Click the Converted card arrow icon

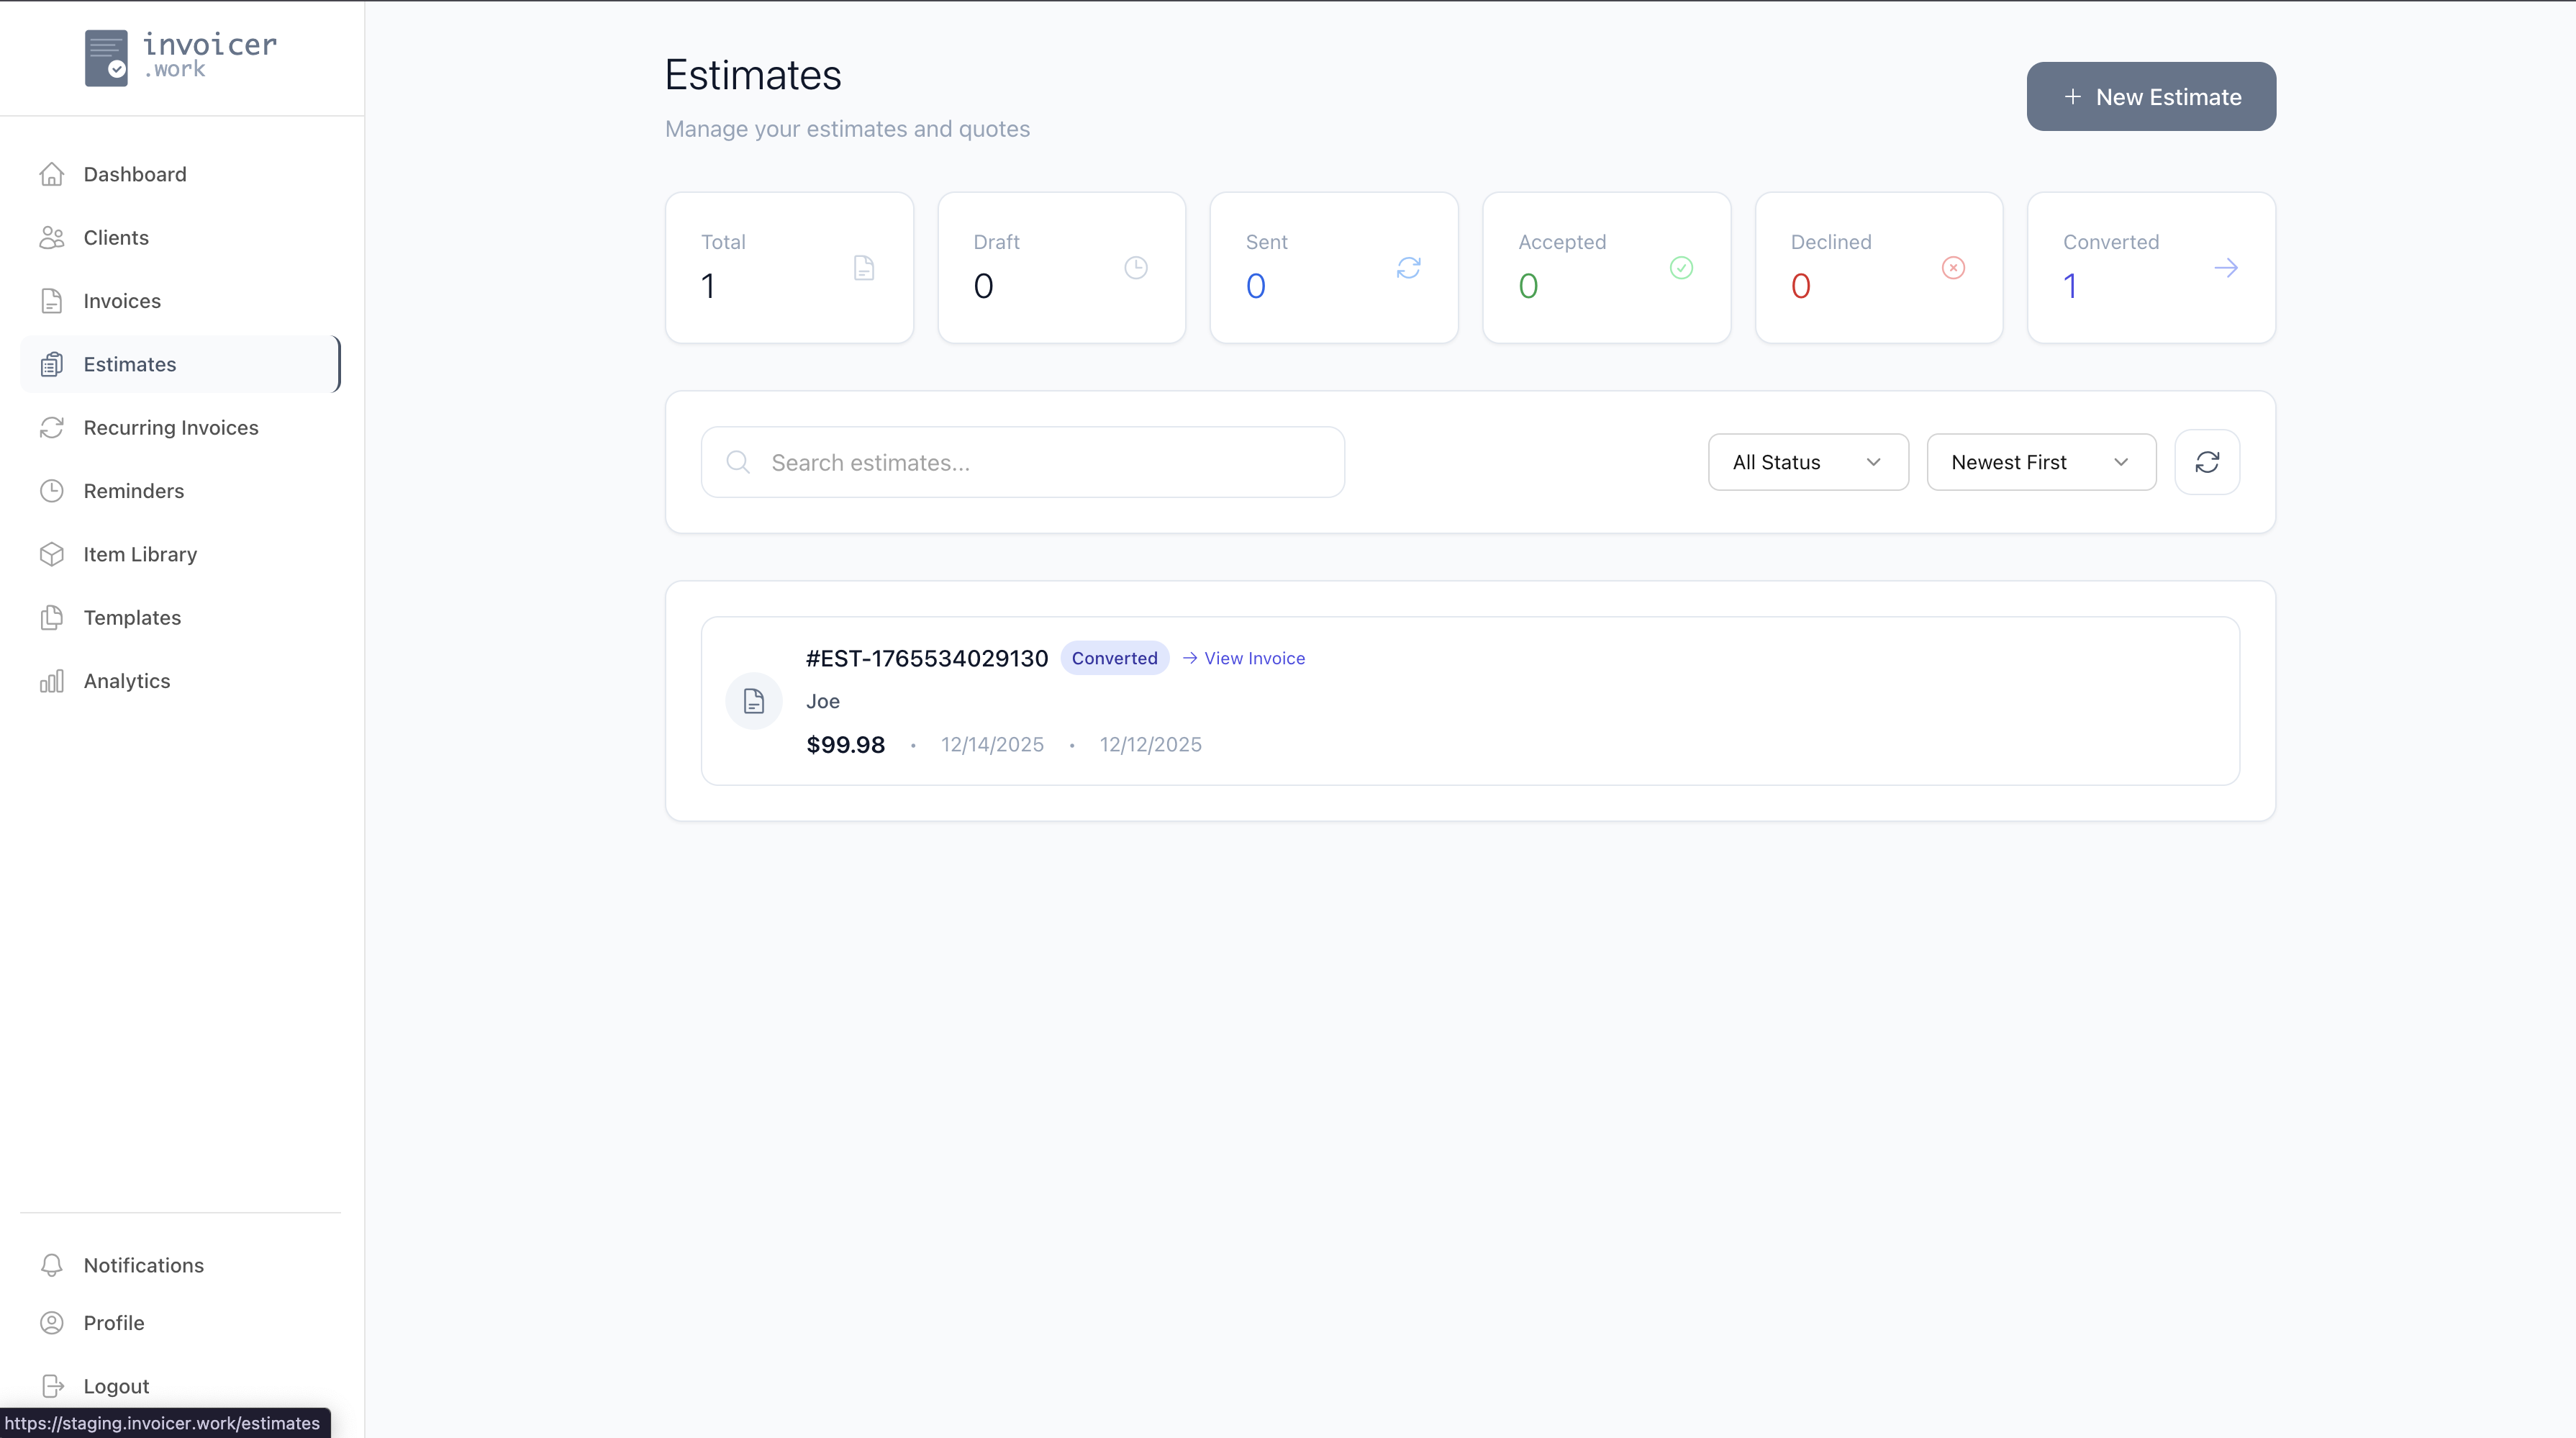[x=2225, y=268]
